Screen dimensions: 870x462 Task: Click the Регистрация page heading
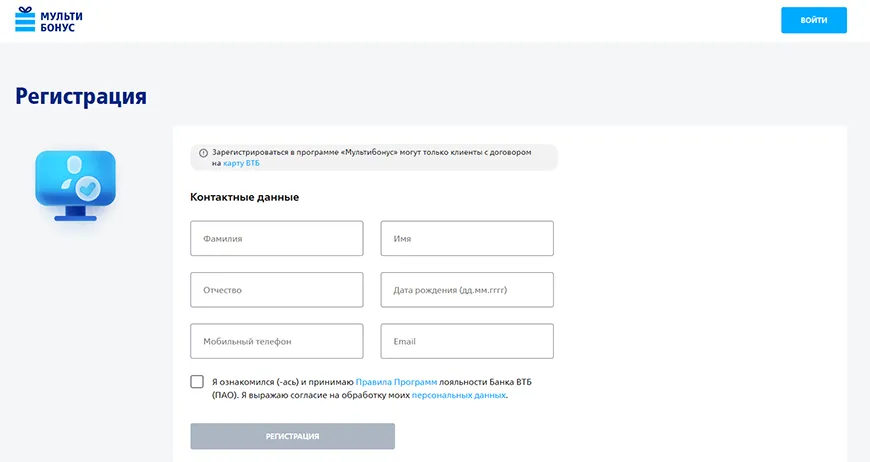pyautogui.click(x=81, y=97)
